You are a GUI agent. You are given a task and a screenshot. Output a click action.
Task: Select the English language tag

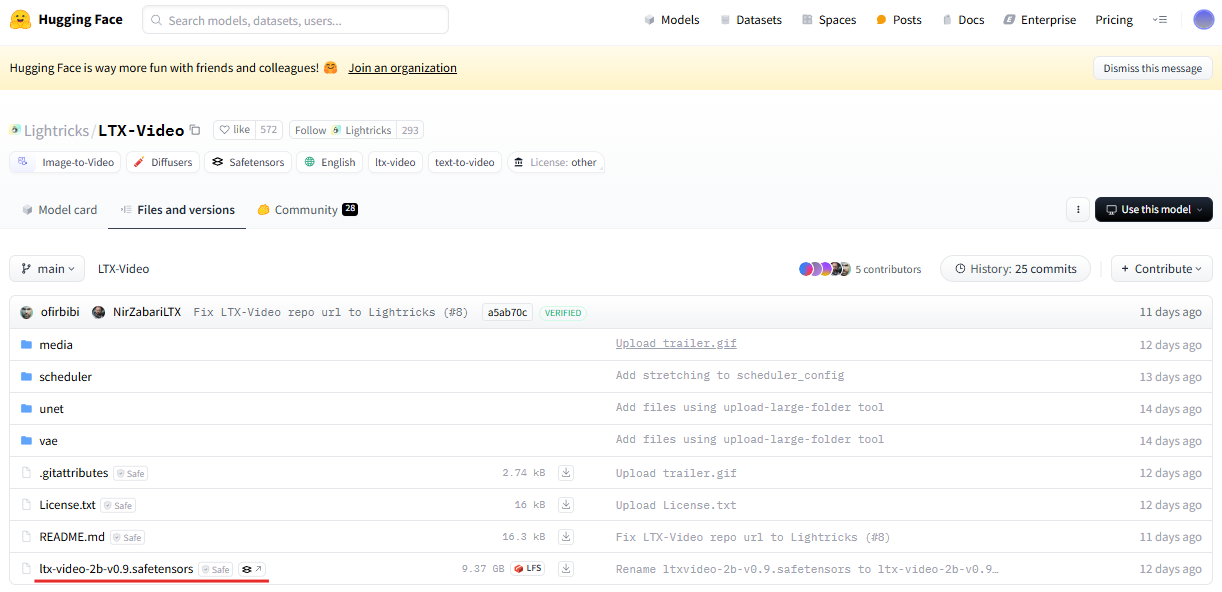330,162
